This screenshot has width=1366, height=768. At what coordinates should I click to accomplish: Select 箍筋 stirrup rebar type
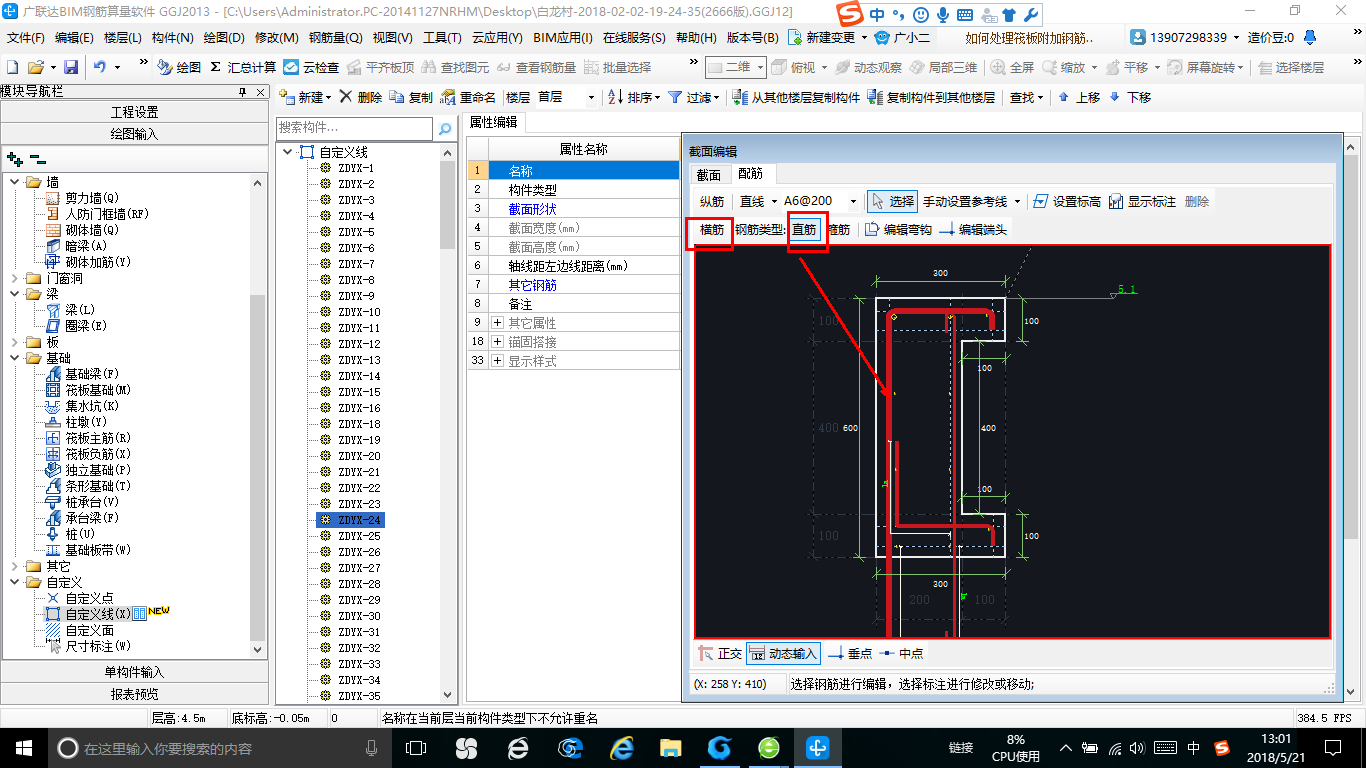[x=838, y=229]
